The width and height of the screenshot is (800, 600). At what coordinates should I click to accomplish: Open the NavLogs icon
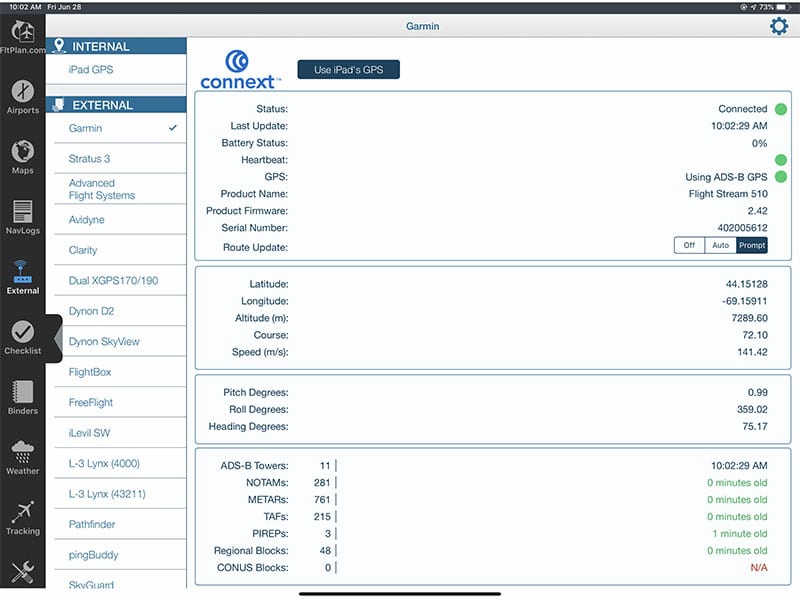tap(22, 211)
